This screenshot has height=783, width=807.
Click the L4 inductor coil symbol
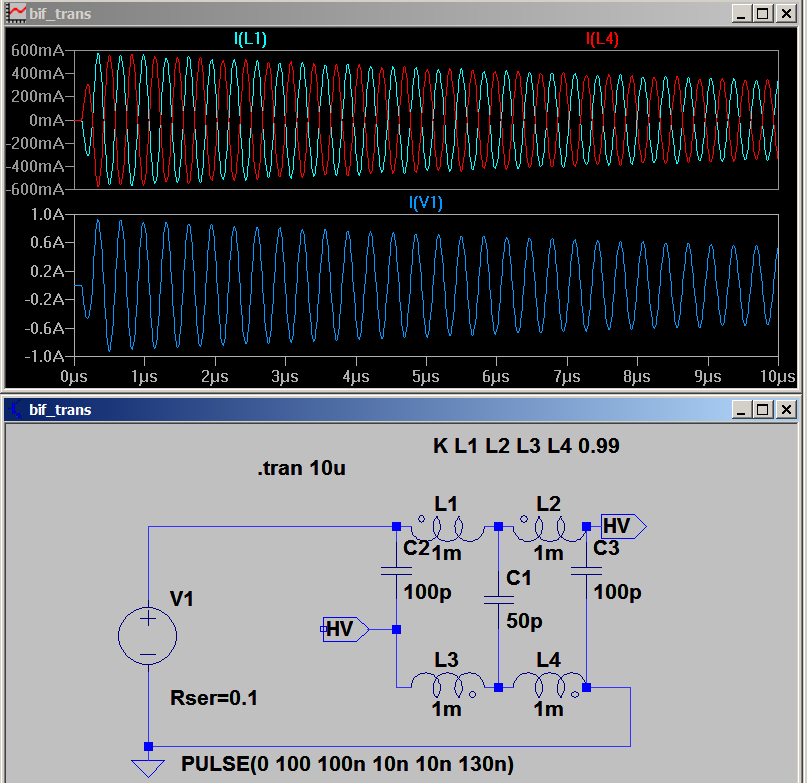click(x=540, y=685)
